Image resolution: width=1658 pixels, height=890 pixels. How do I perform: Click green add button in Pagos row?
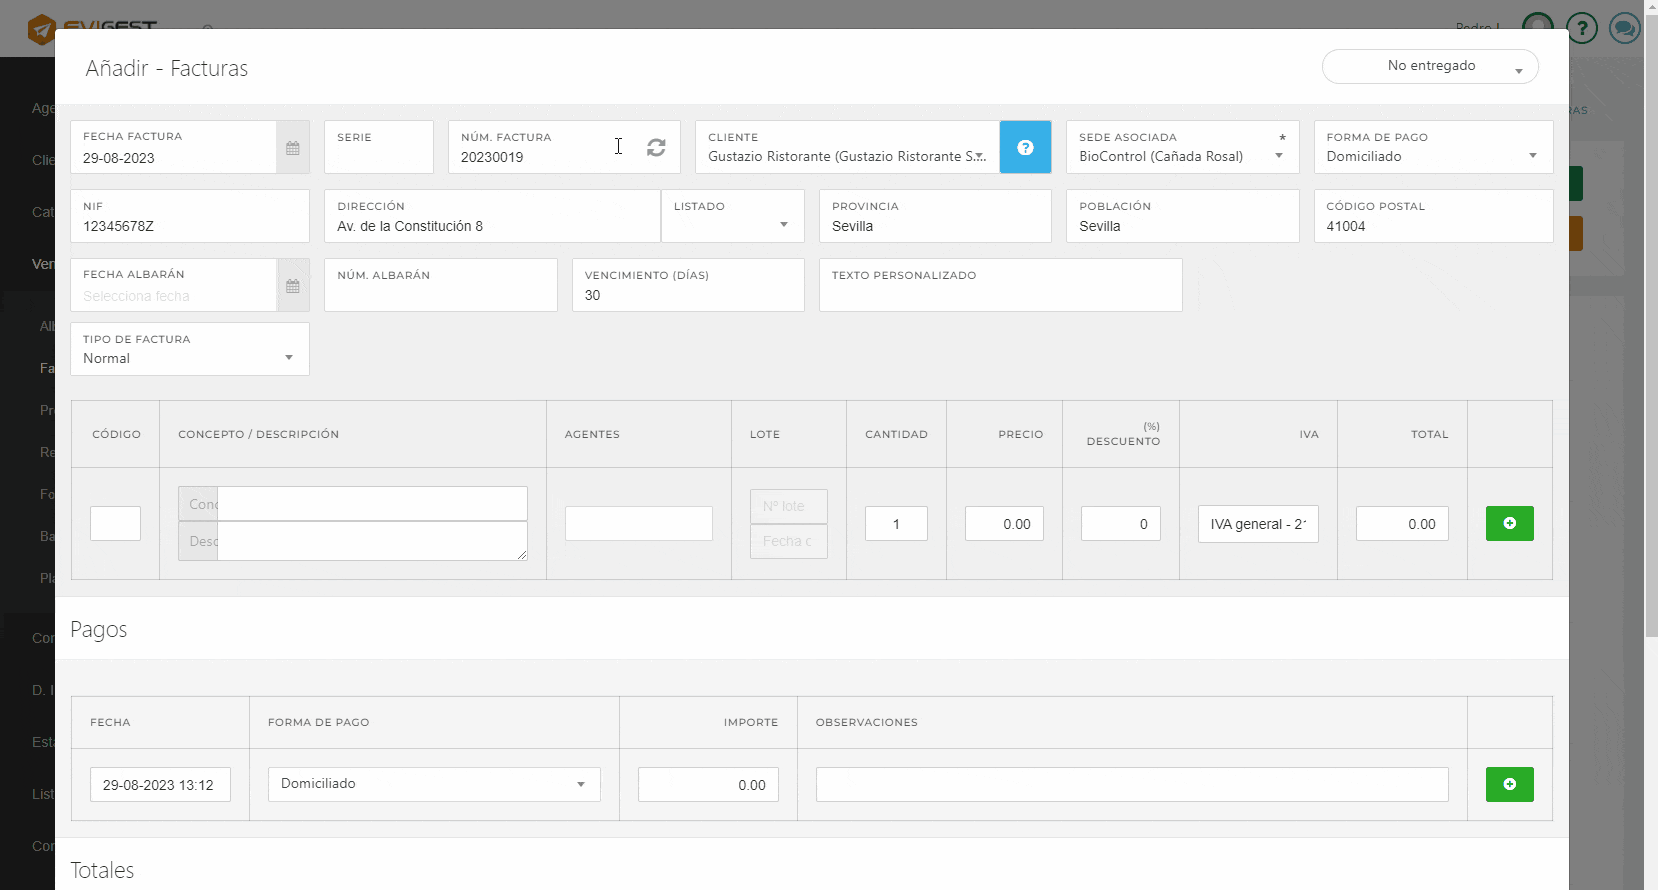(1509, 784)
